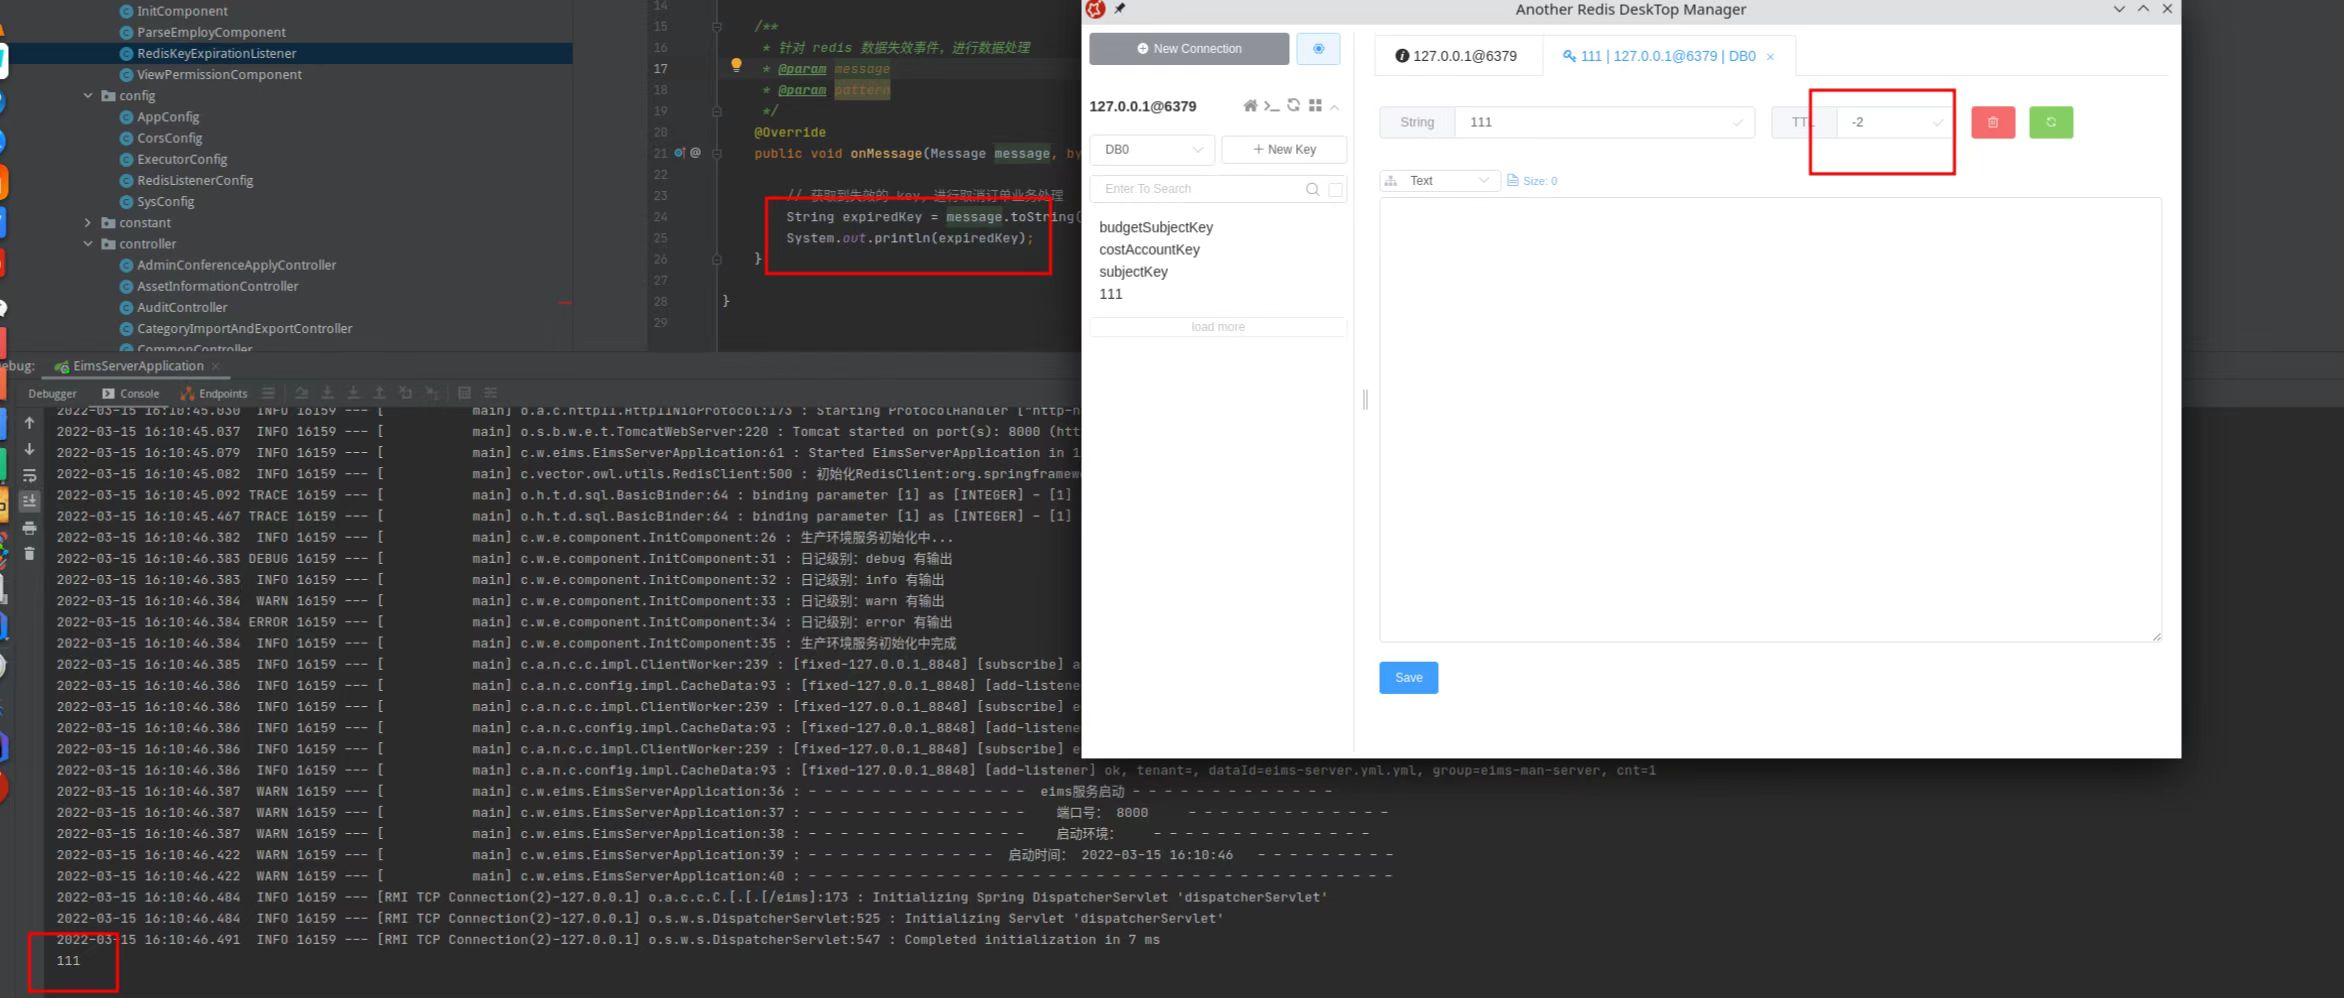Click the green refresh key button

click(2051, 122)
